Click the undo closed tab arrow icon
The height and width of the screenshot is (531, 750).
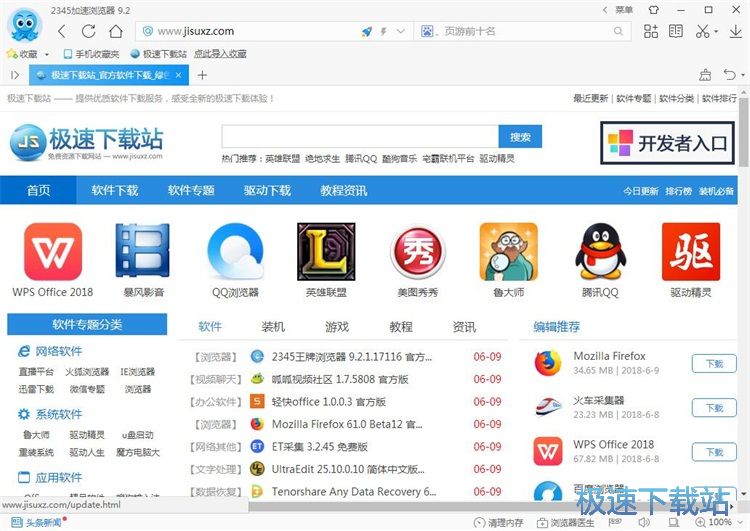pos(729,75)
